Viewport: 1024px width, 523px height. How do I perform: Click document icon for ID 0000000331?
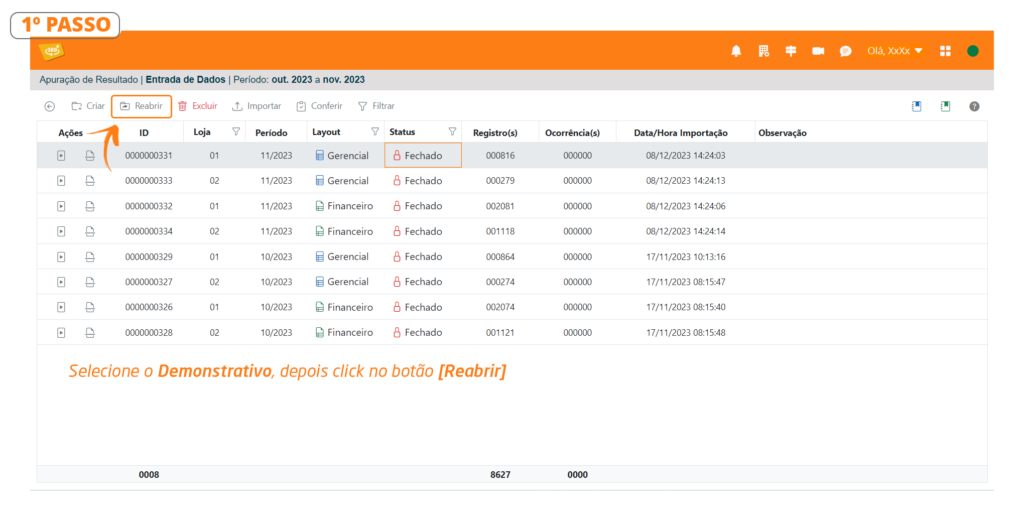[90, 156]
